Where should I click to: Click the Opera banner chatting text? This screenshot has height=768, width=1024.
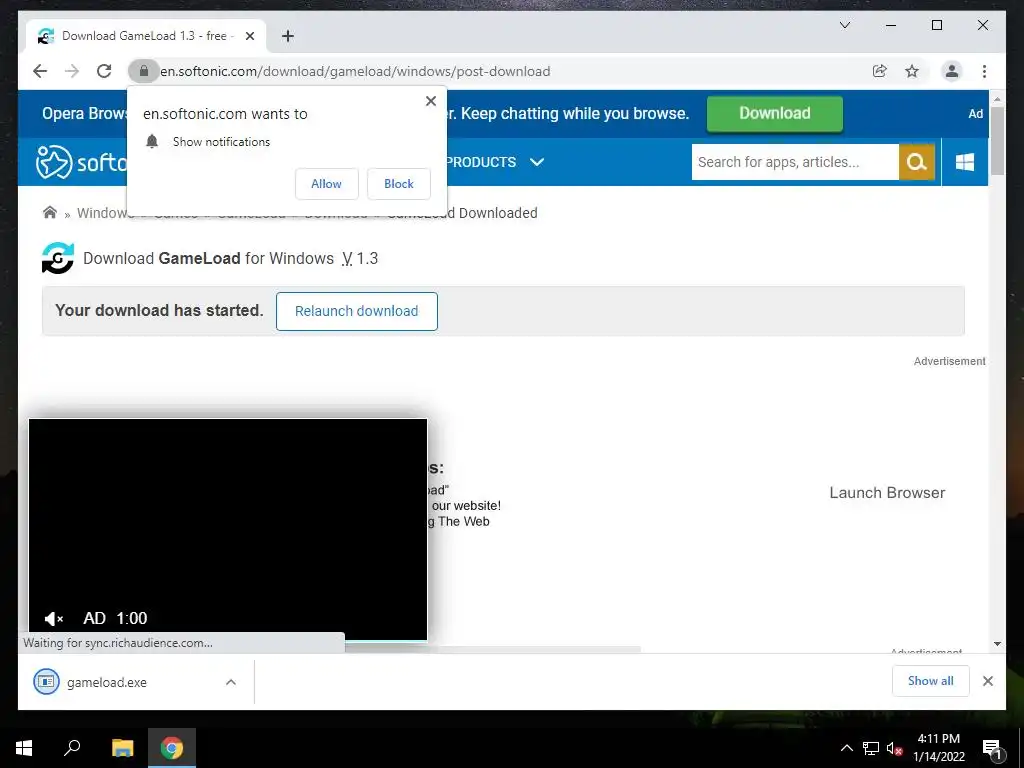(568, 114)
